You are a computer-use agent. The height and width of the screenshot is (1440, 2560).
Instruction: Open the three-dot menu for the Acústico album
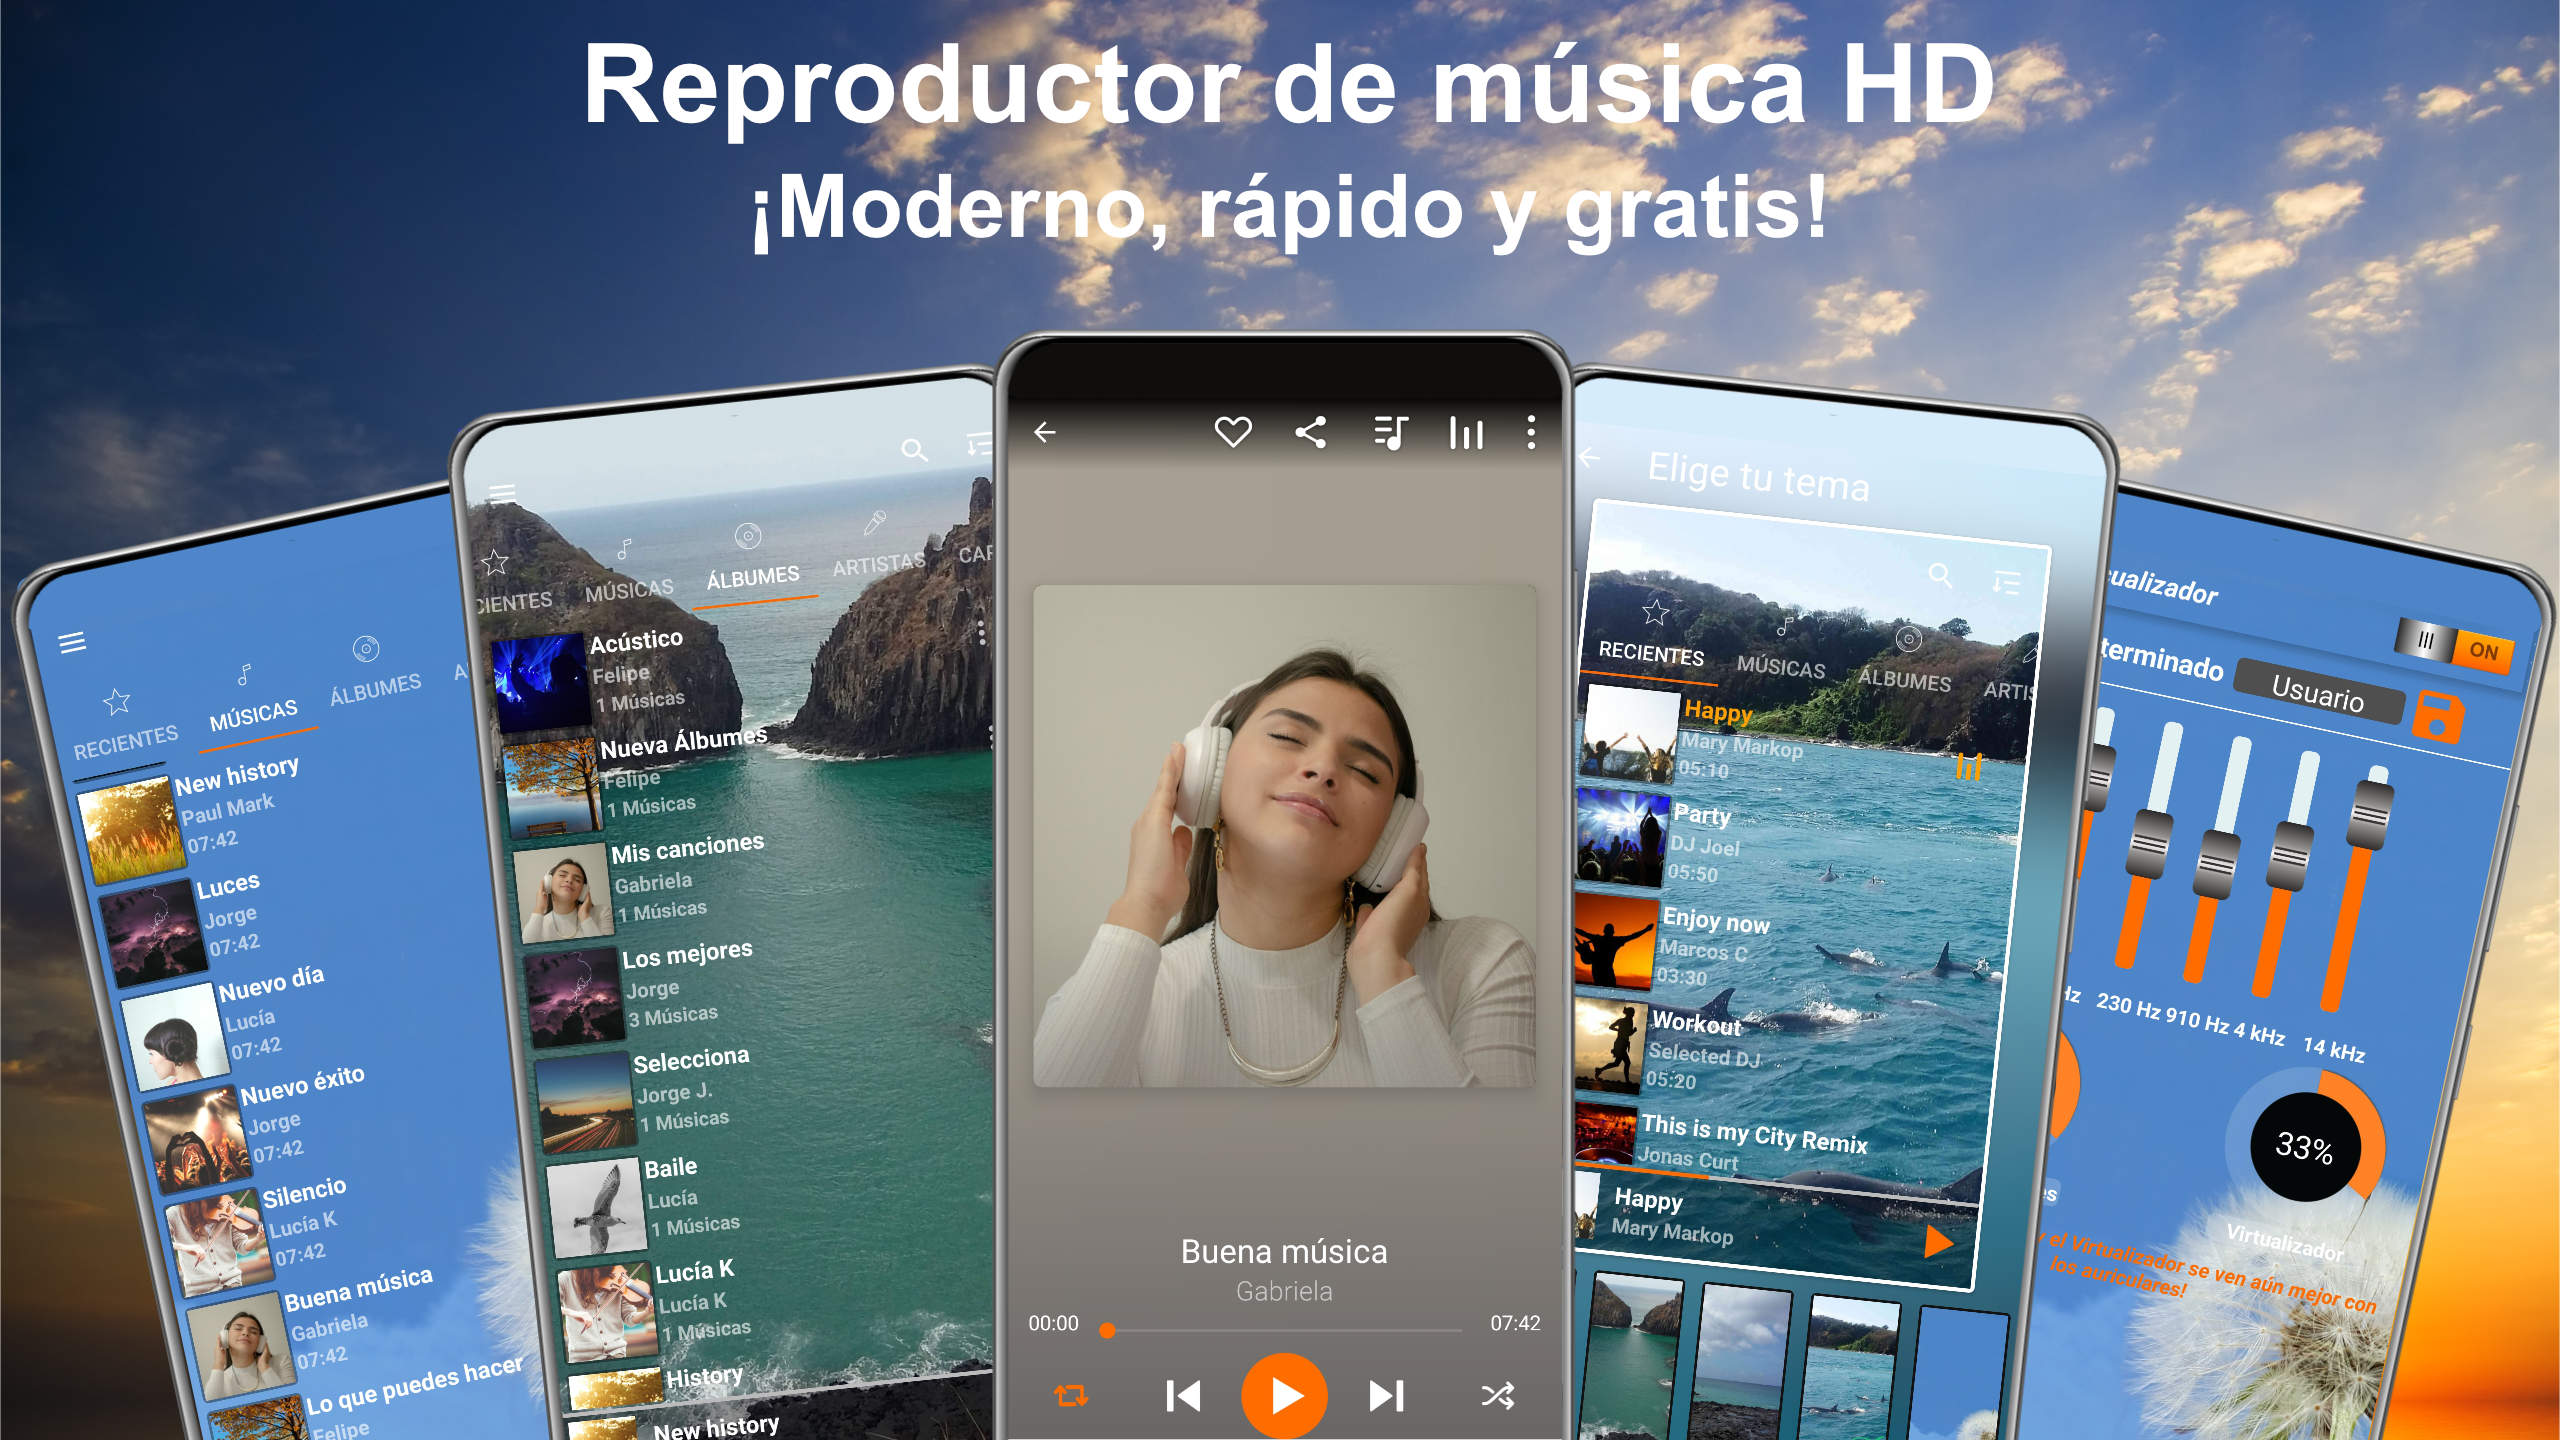[x=982, y=633]
